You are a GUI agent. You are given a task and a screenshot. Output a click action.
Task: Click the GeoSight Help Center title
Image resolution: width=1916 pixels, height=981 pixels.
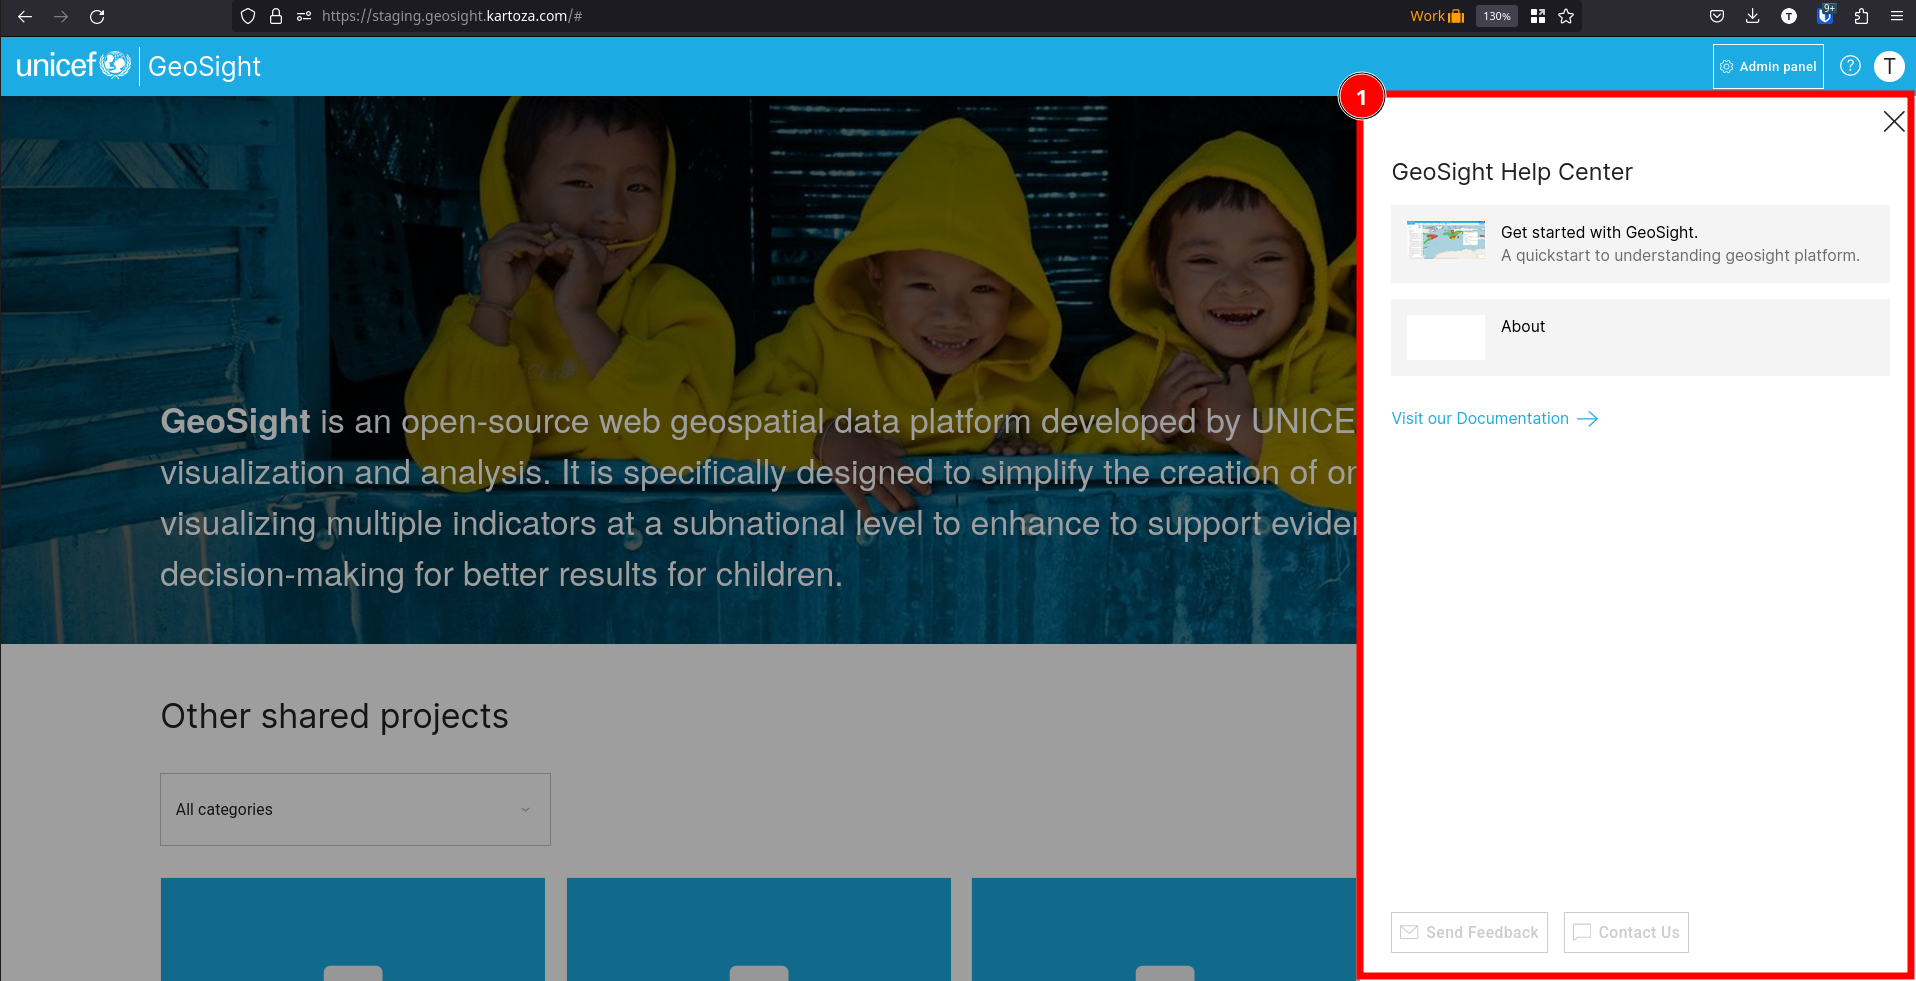[x=1512, y=172]
